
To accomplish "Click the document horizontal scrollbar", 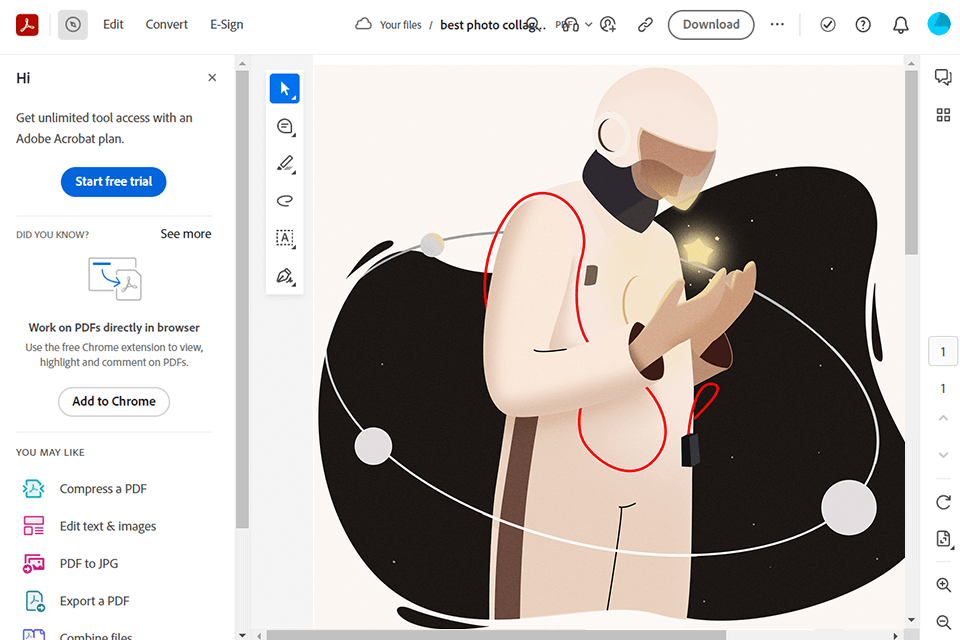I will click(x=496, y=635).
